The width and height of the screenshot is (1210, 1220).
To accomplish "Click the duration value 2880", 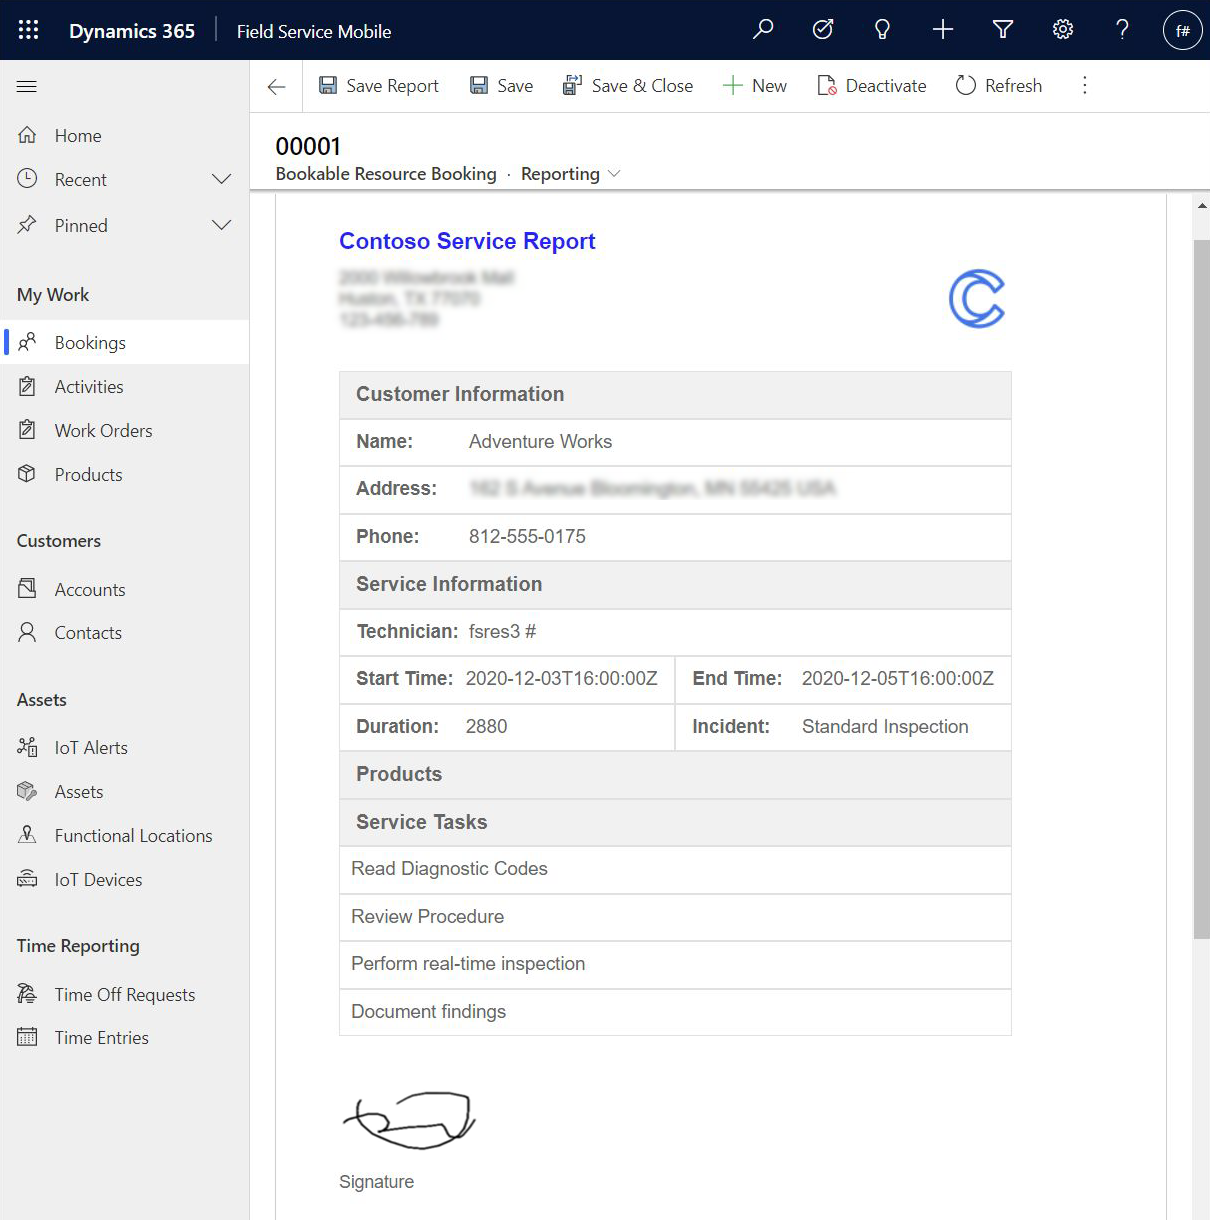I will [487, 727].
